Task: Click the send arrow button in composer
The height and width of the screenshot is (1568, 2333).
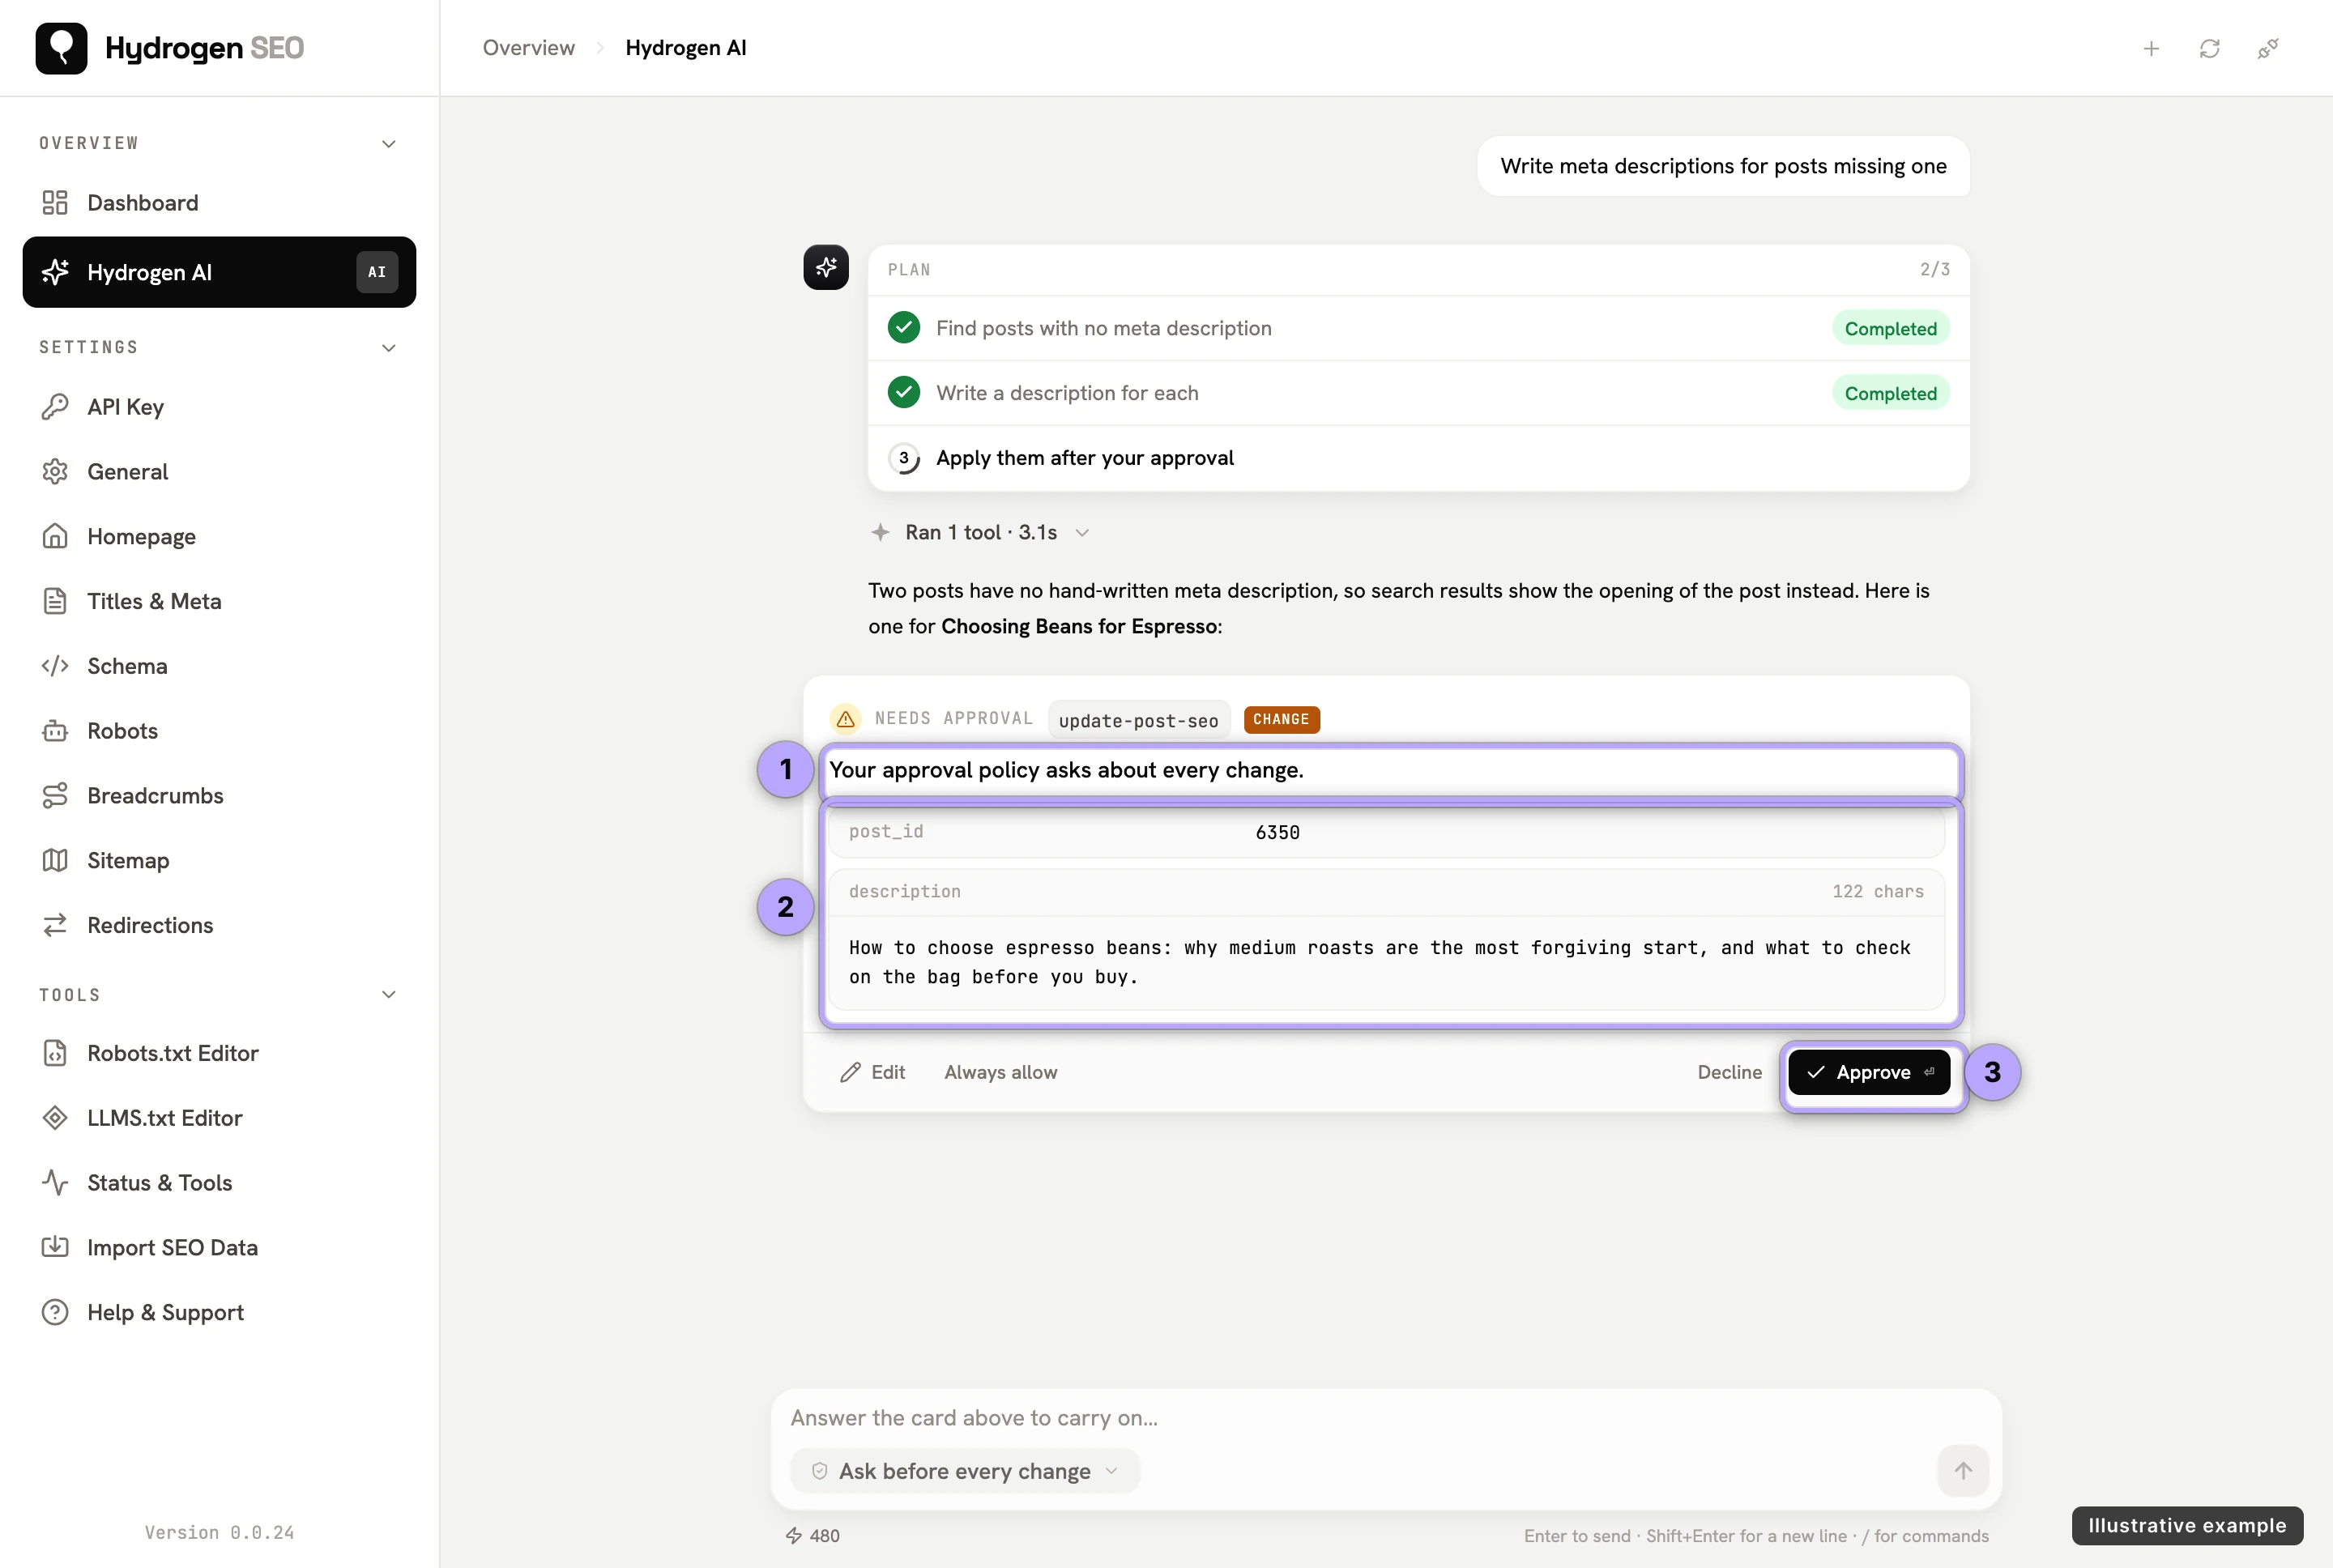Action: tap(1962, 1471)
